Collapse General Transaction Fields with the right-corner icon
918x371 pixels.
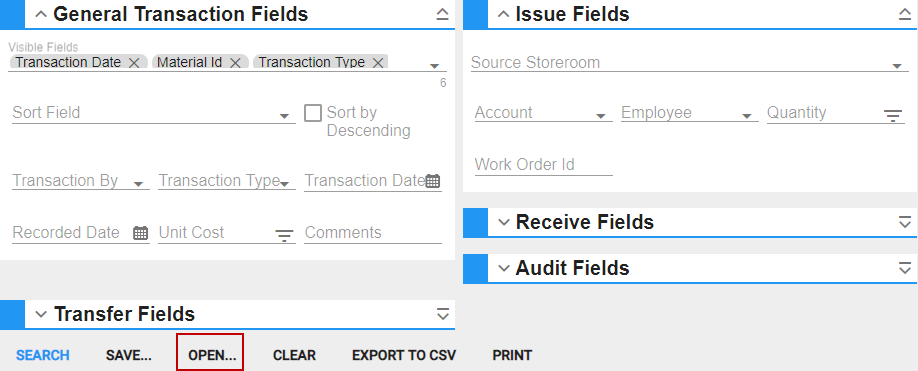pyautogui.click(x=443, y=14)
